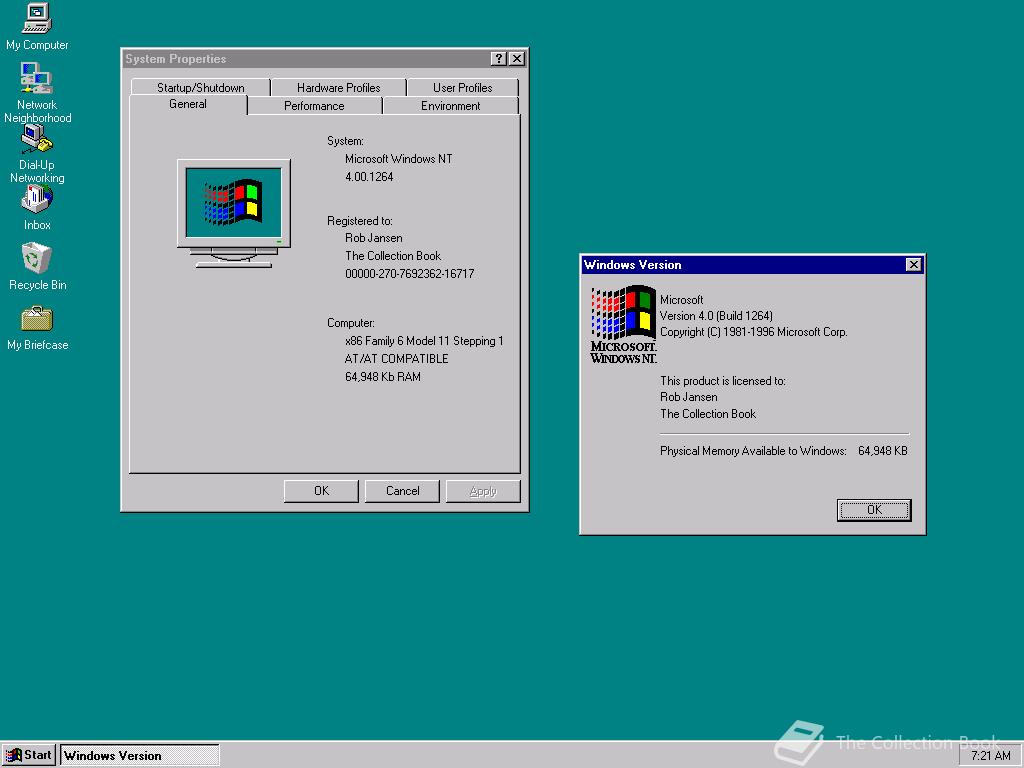Cancel the System Properties dialog
The image size is (1024, 768).
click(402, 491)
